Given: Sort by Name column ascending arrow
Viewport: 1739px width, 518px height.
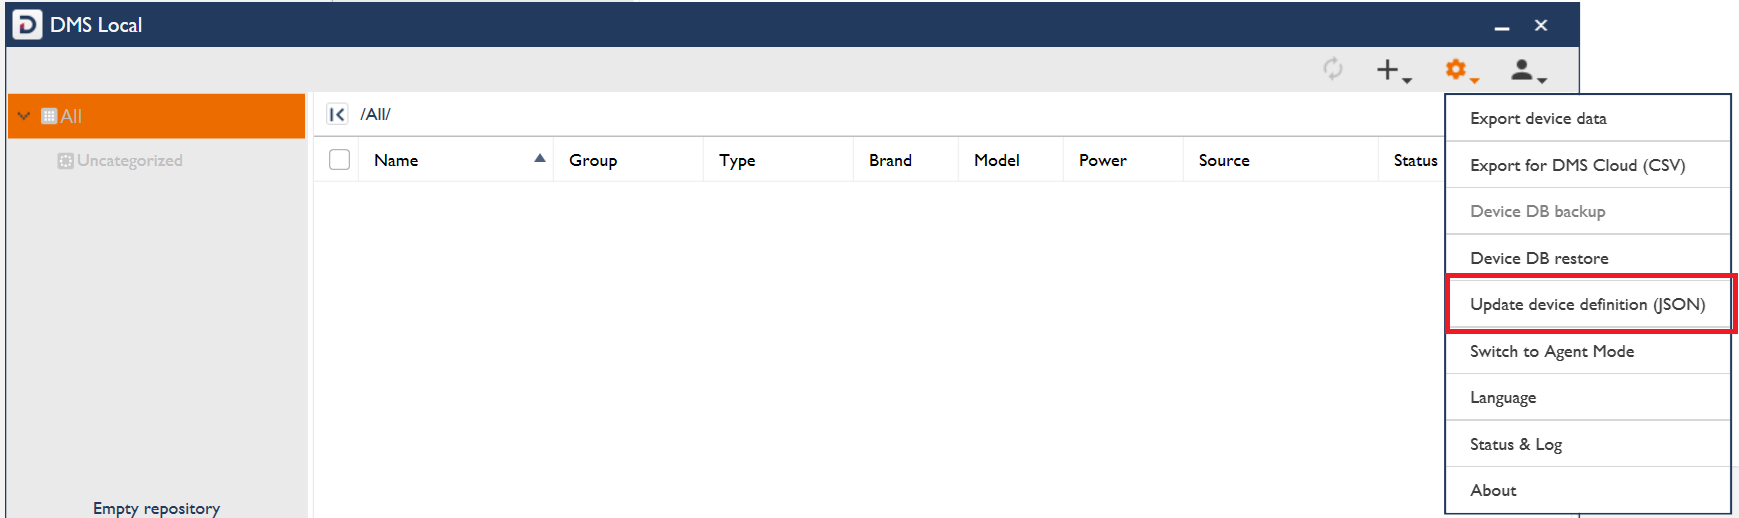Looking at the screenshot, I should (539, 159).
